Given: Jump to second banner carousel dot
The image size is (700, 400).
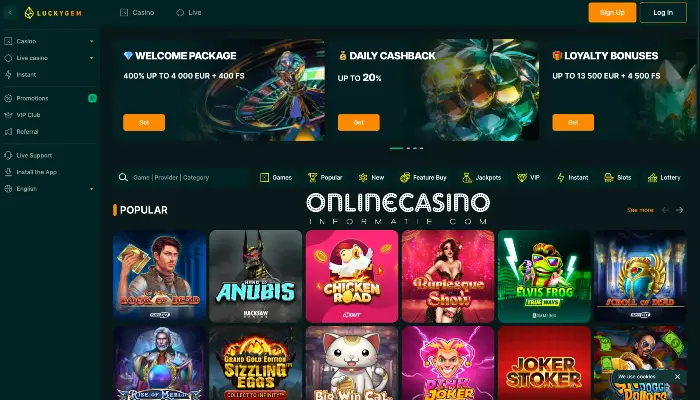Looking at the screenshot, I should 408,148.
